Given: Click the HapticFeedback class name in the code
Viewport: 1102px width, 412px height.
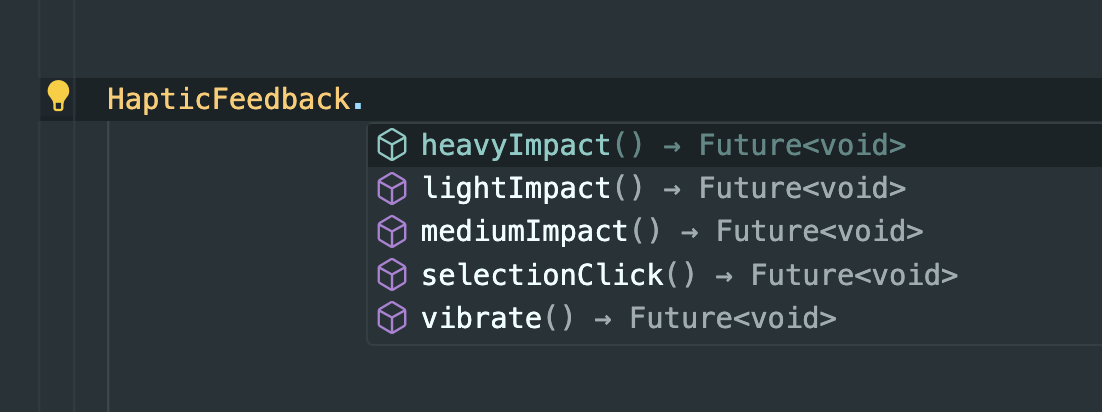Looking at the screenshot, I should 228,99.
